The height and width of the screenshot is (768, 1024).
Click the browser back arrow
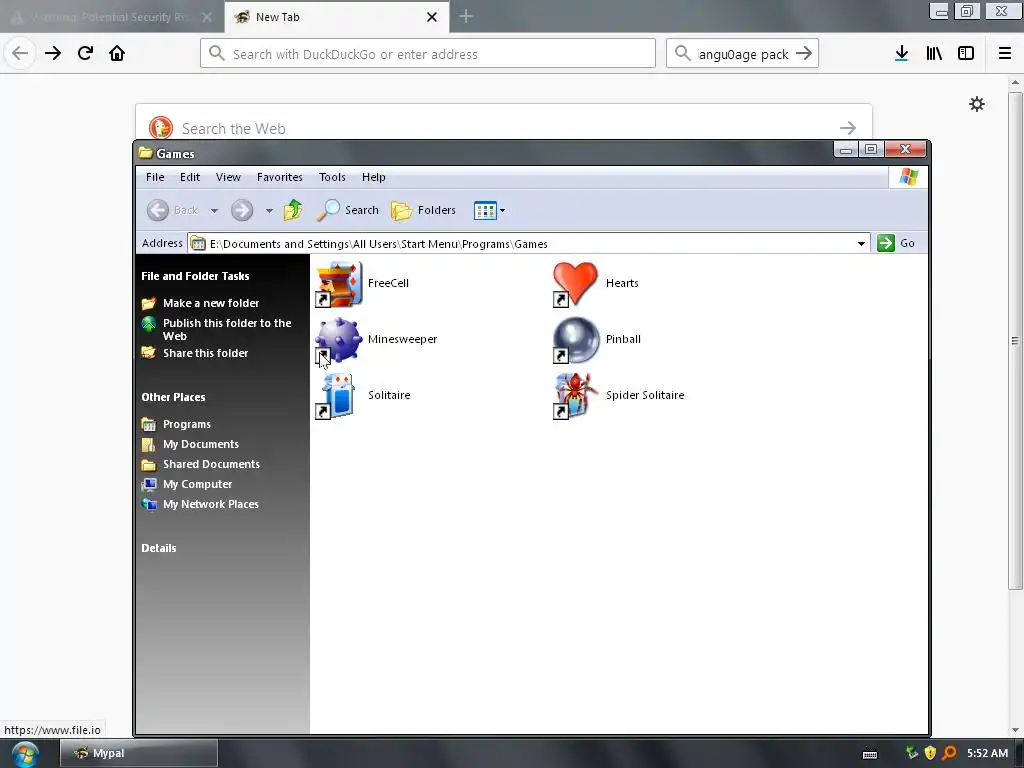(x=20, y=53)
